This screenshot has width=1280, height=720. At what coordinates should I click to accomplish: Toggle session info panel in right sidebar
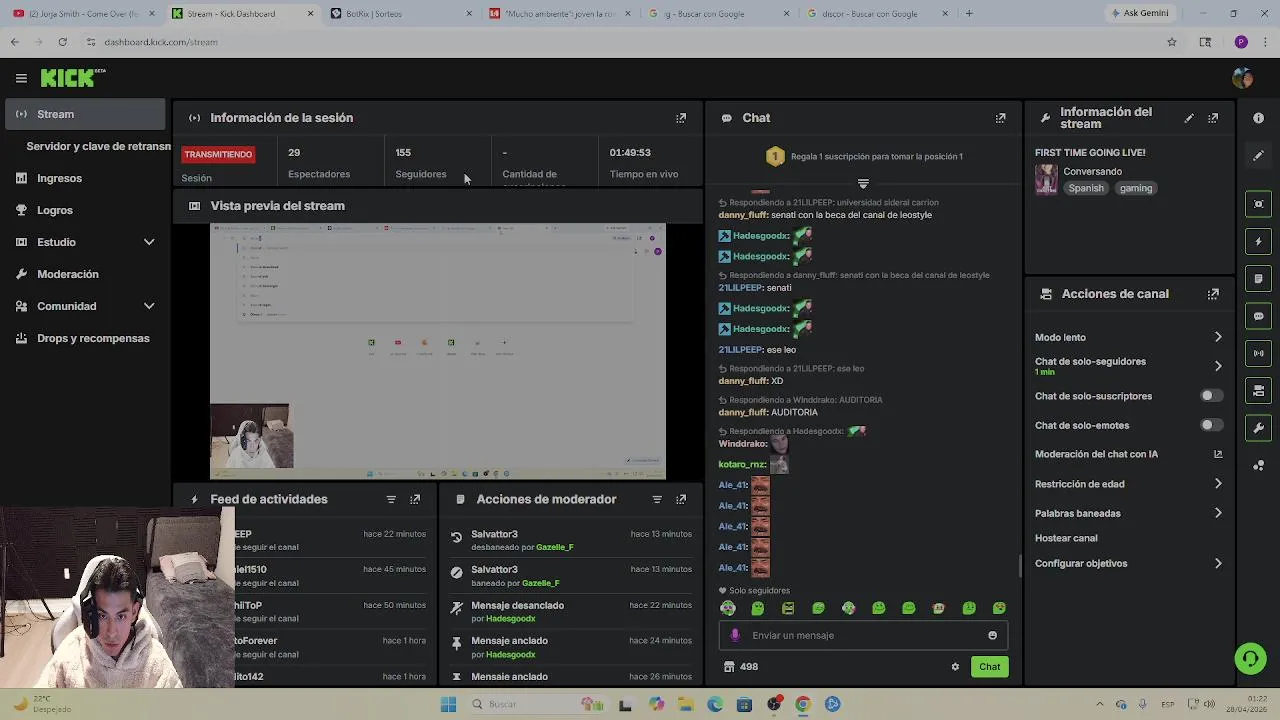pos(1258,353)
